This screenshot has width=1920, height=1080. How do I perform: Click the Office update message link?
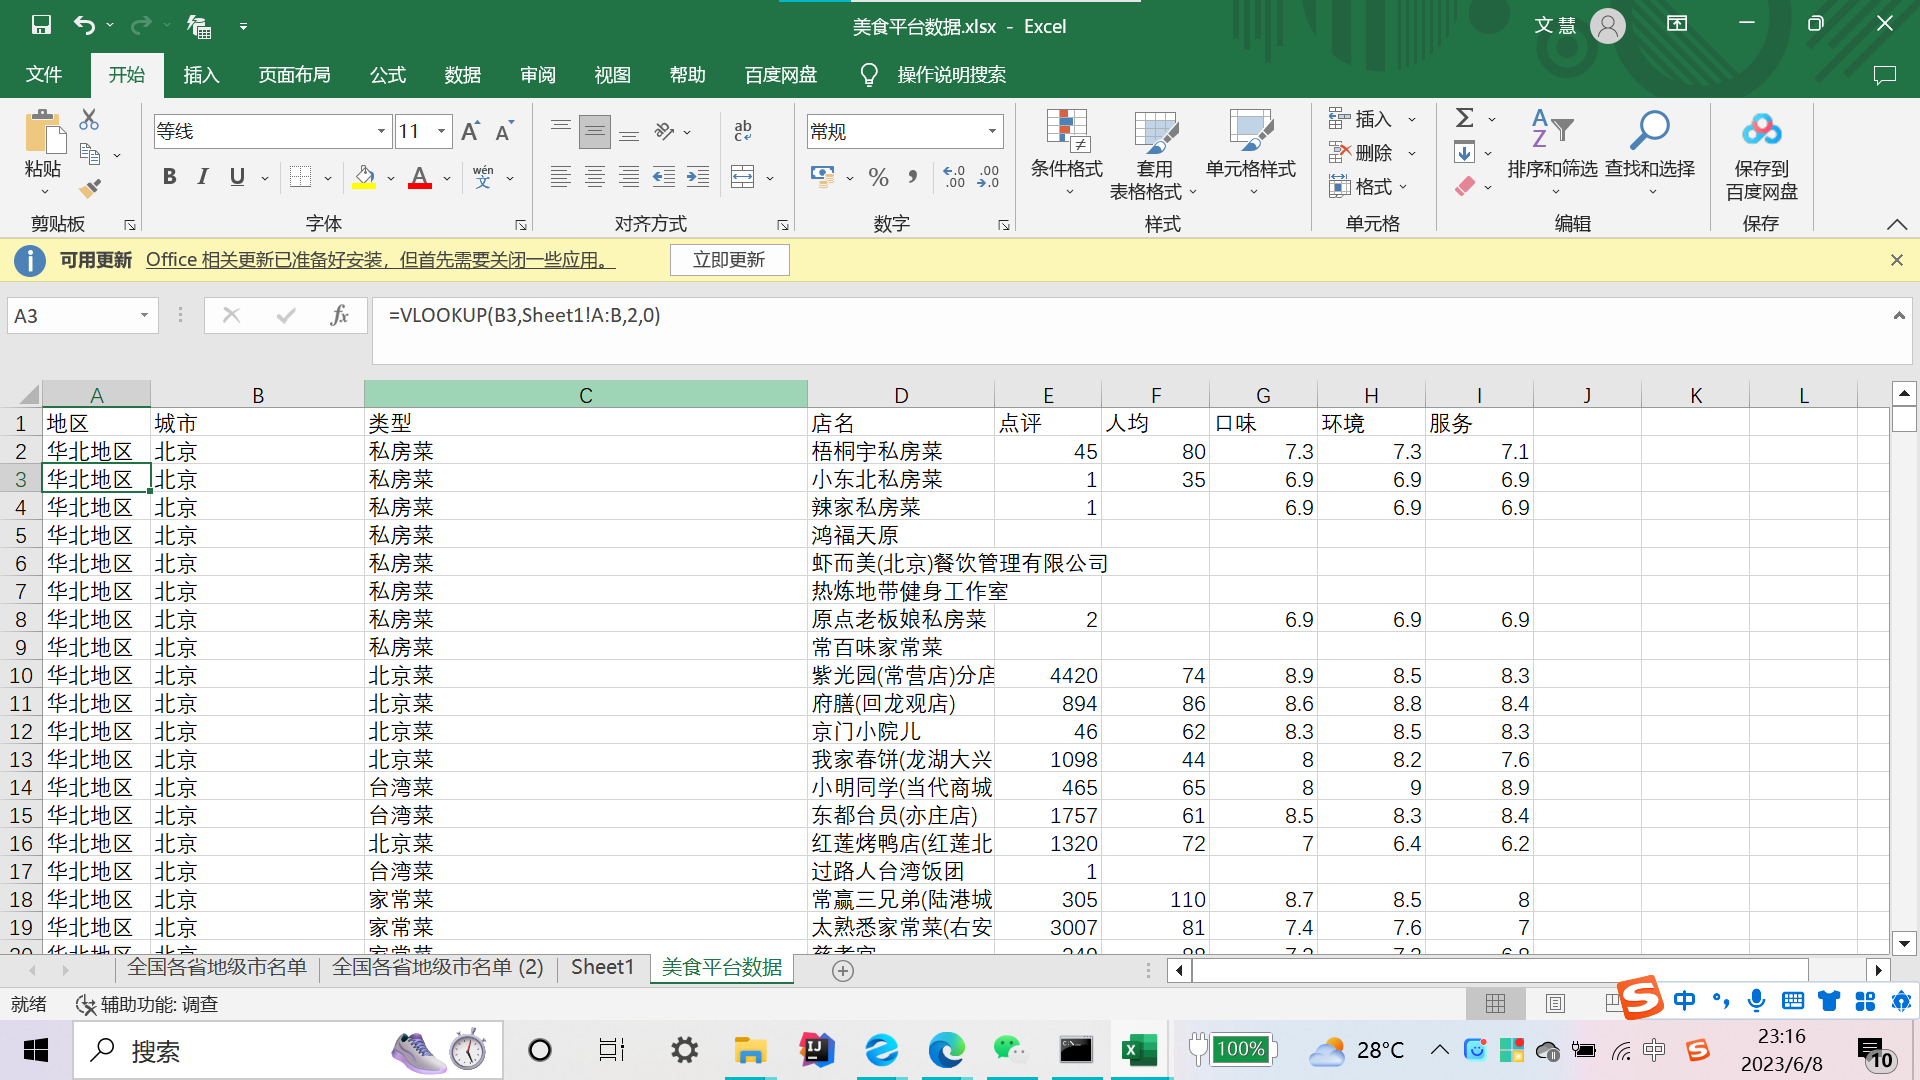(380, 260)
